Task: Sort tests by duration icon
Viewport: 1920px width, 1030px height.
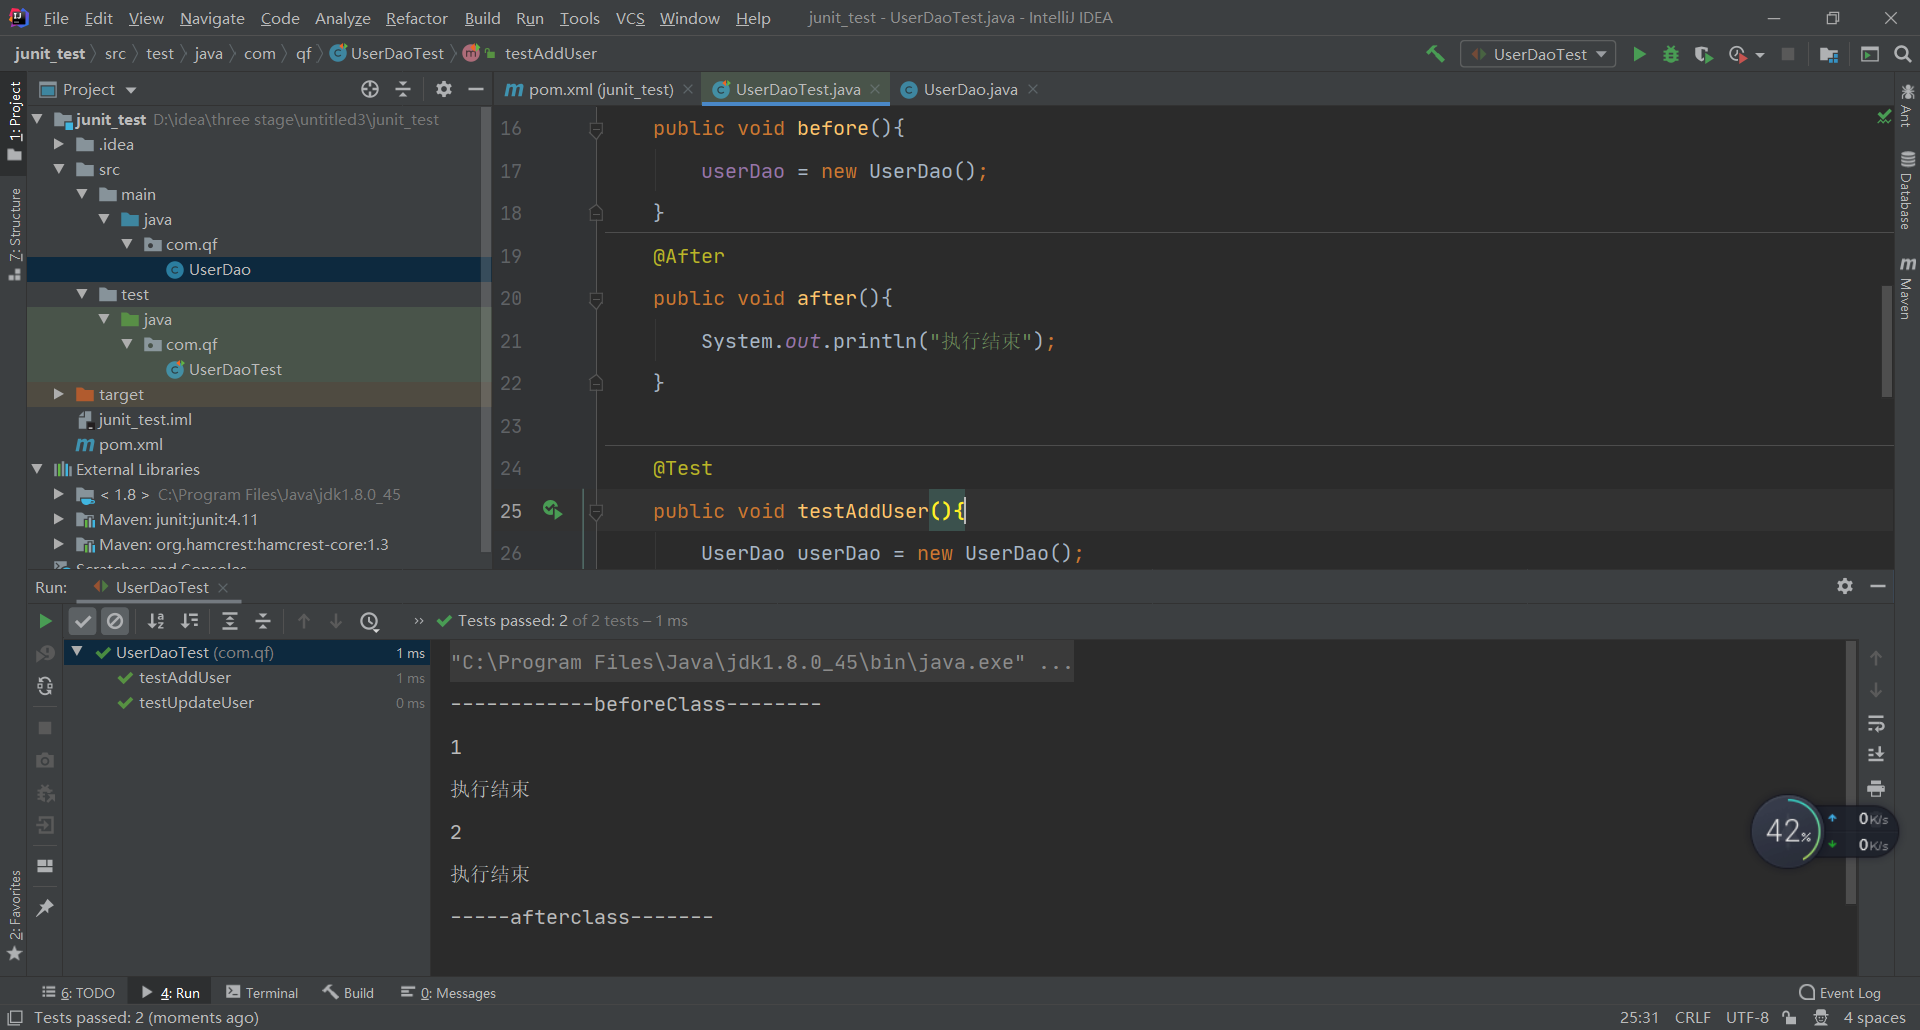Action: (x=190, y=621)
